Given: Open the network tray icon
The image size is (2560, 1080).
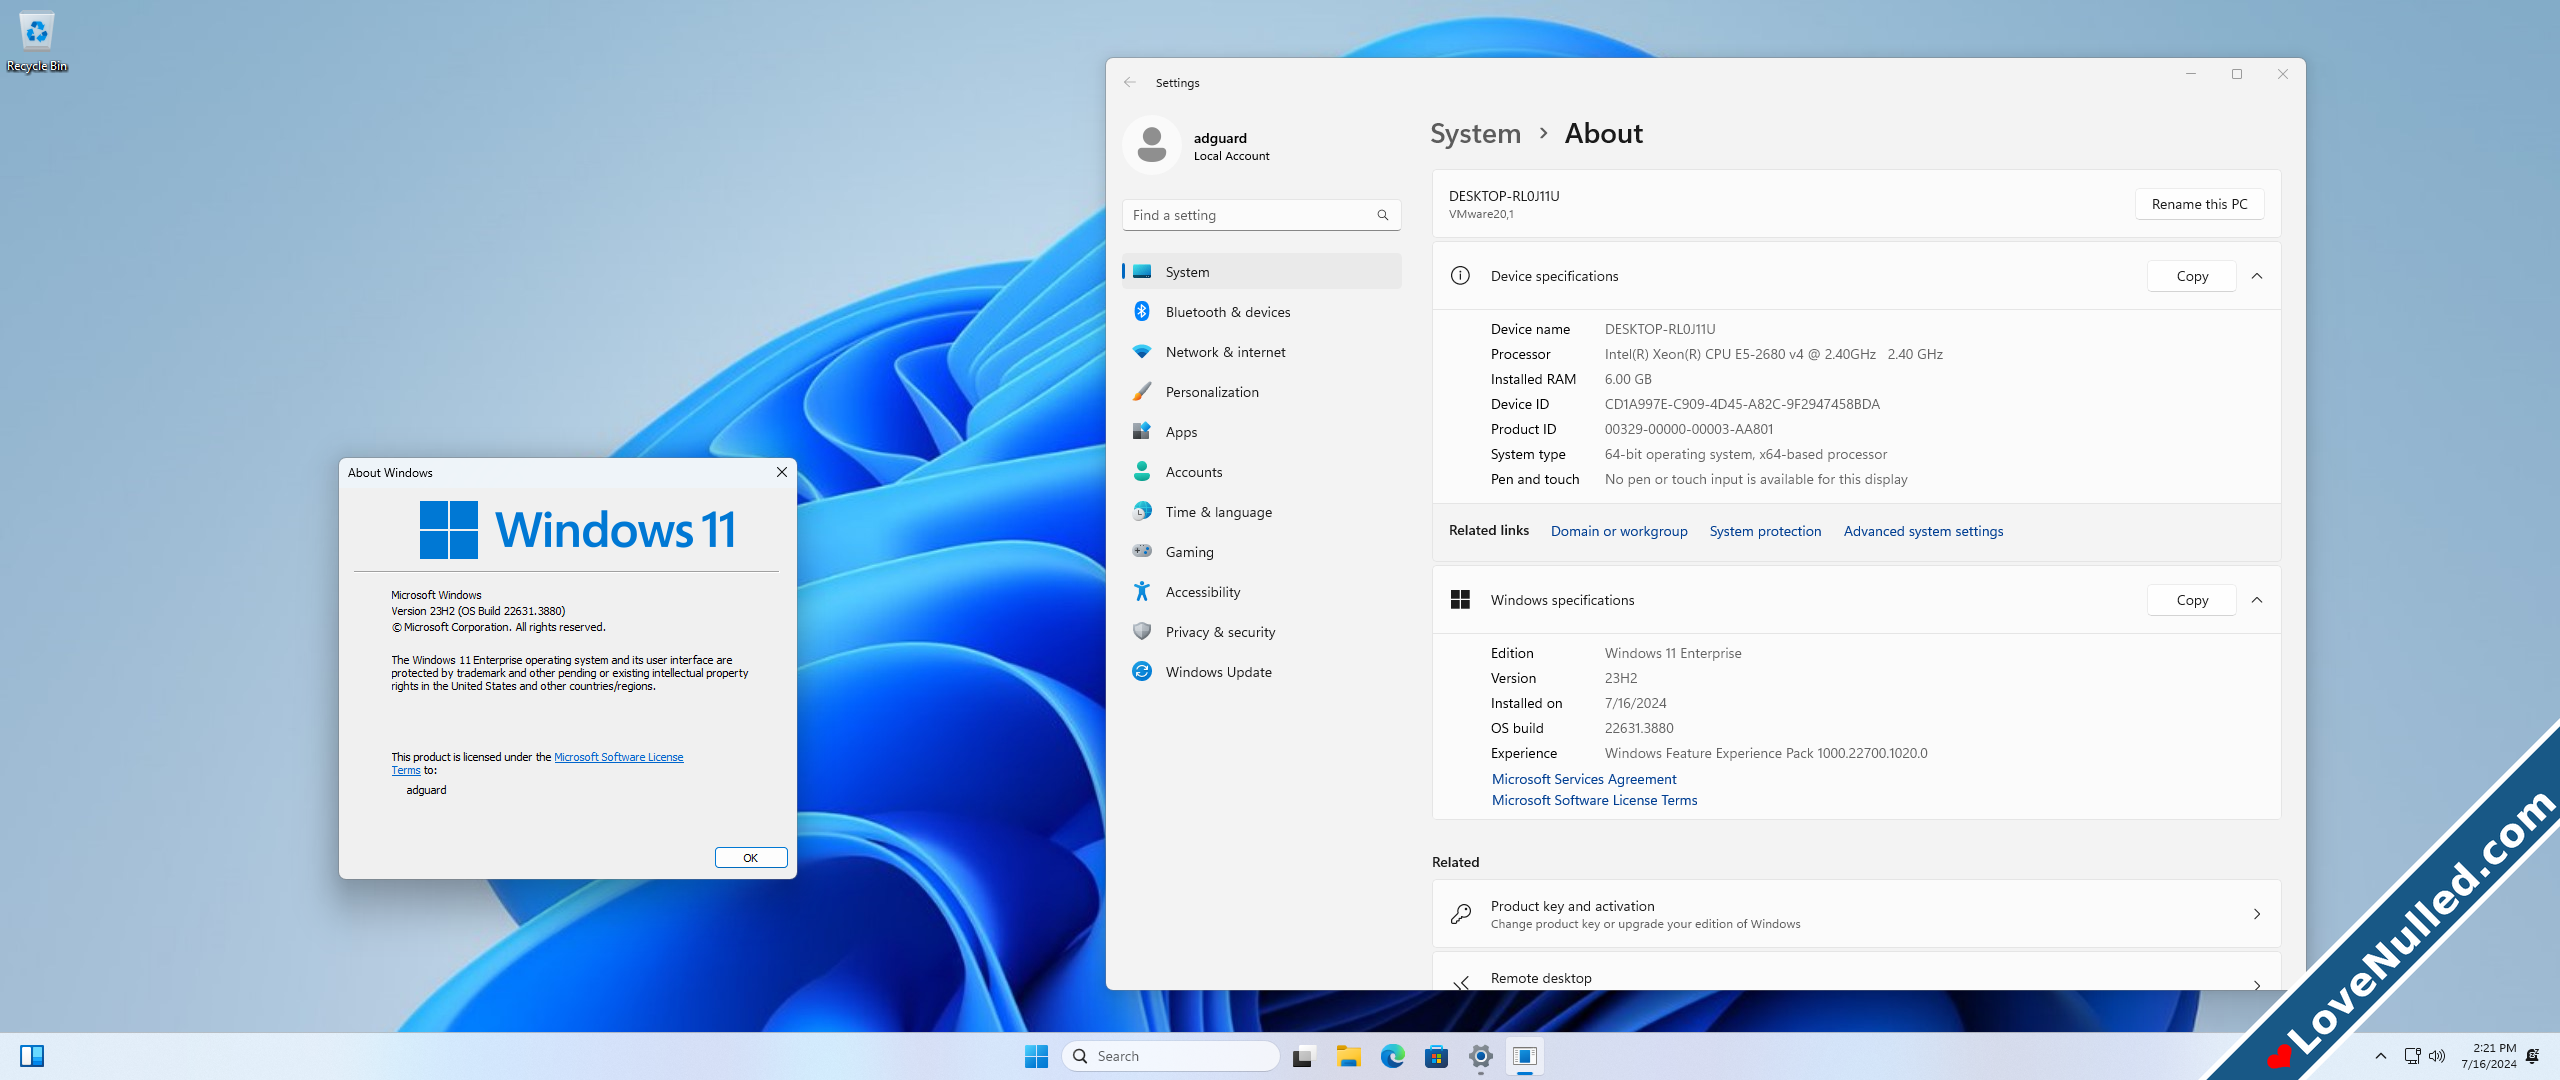Looking at the screenshot, I should [2412, 1056].
